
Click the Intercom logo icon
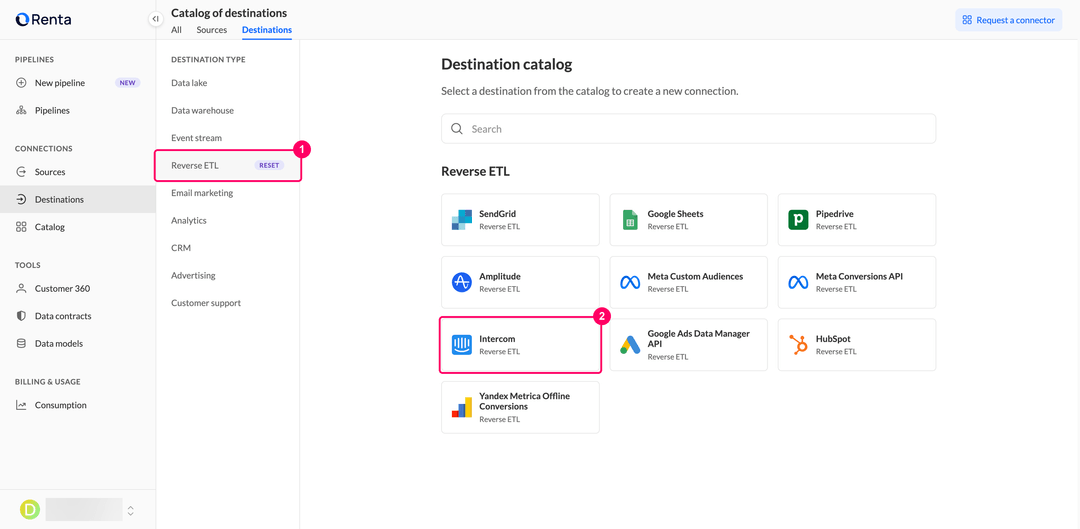pos(461,345)
